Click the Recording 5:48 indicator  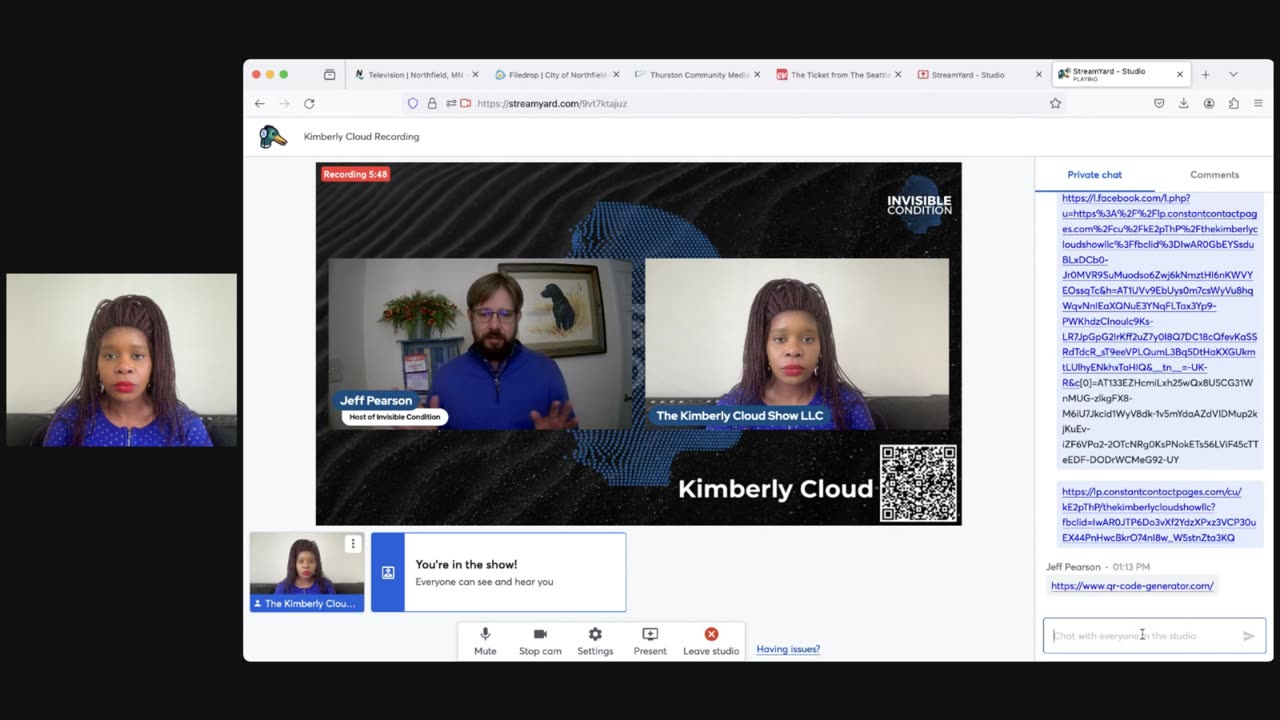[355, 174]
